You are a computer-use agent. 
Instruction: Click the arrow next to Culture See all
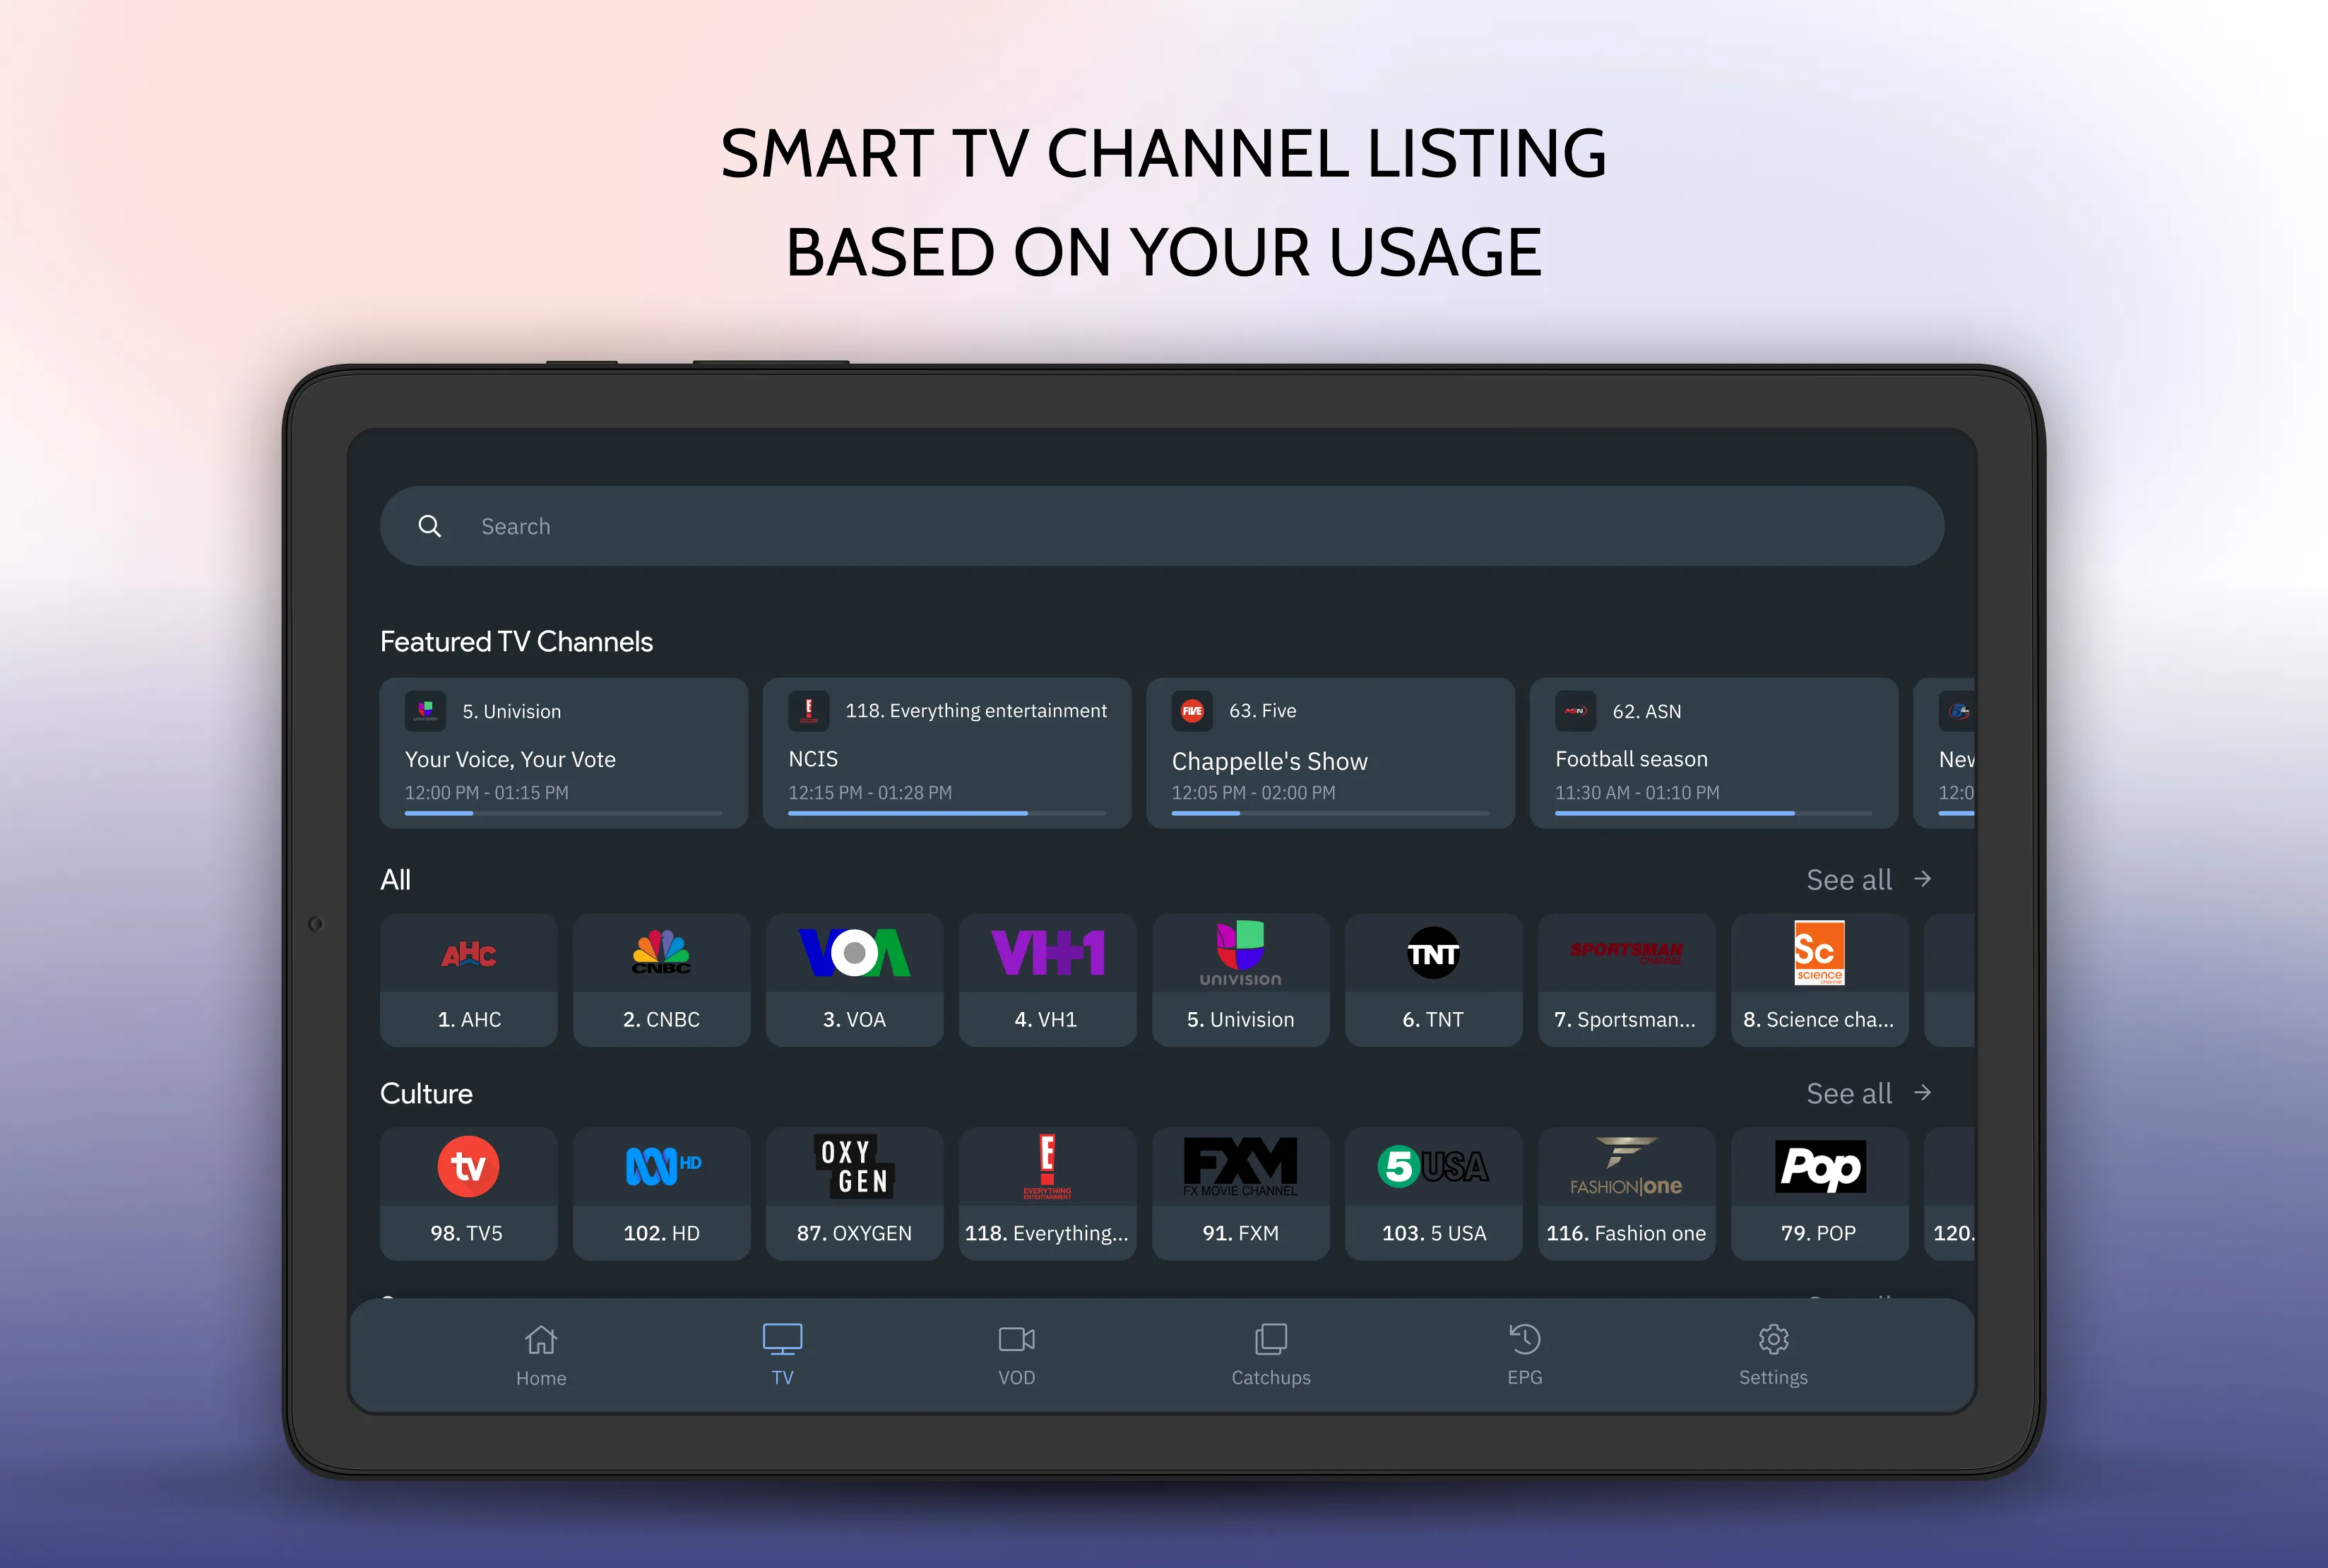tap(1922, 1093)
